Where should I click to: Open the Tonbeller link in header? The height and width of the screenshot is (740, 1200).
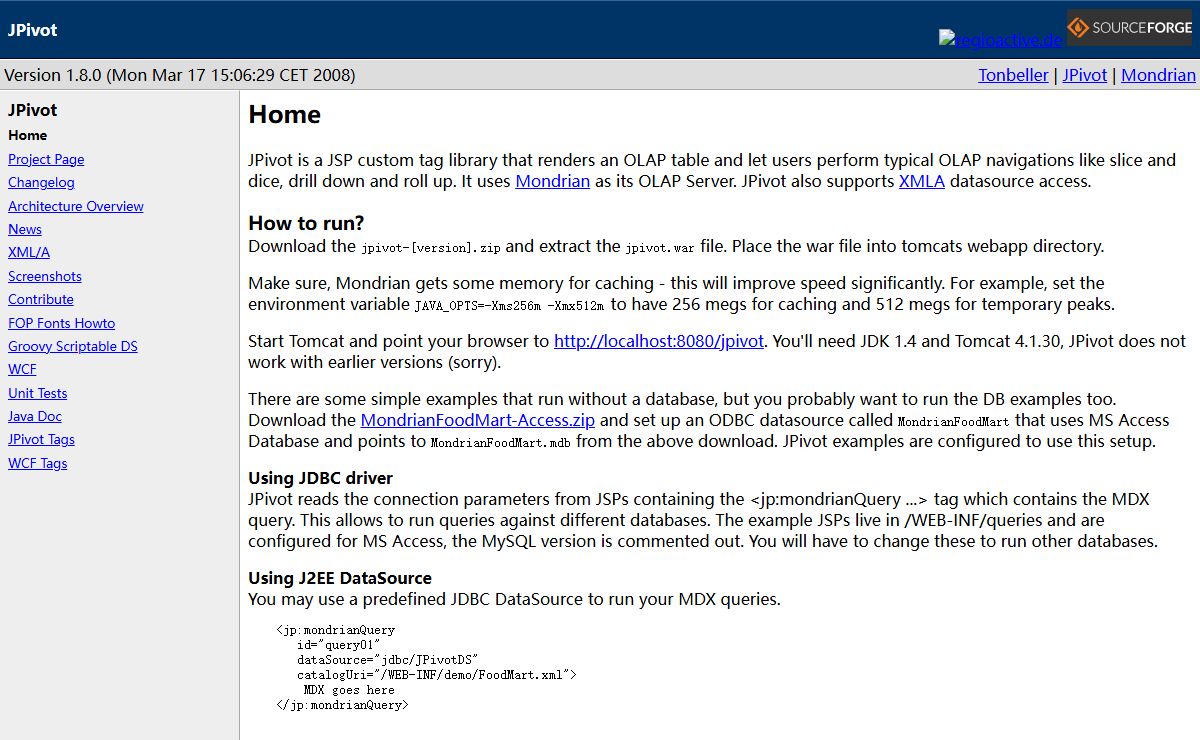pyautogui.click(x=1013, y=75)
